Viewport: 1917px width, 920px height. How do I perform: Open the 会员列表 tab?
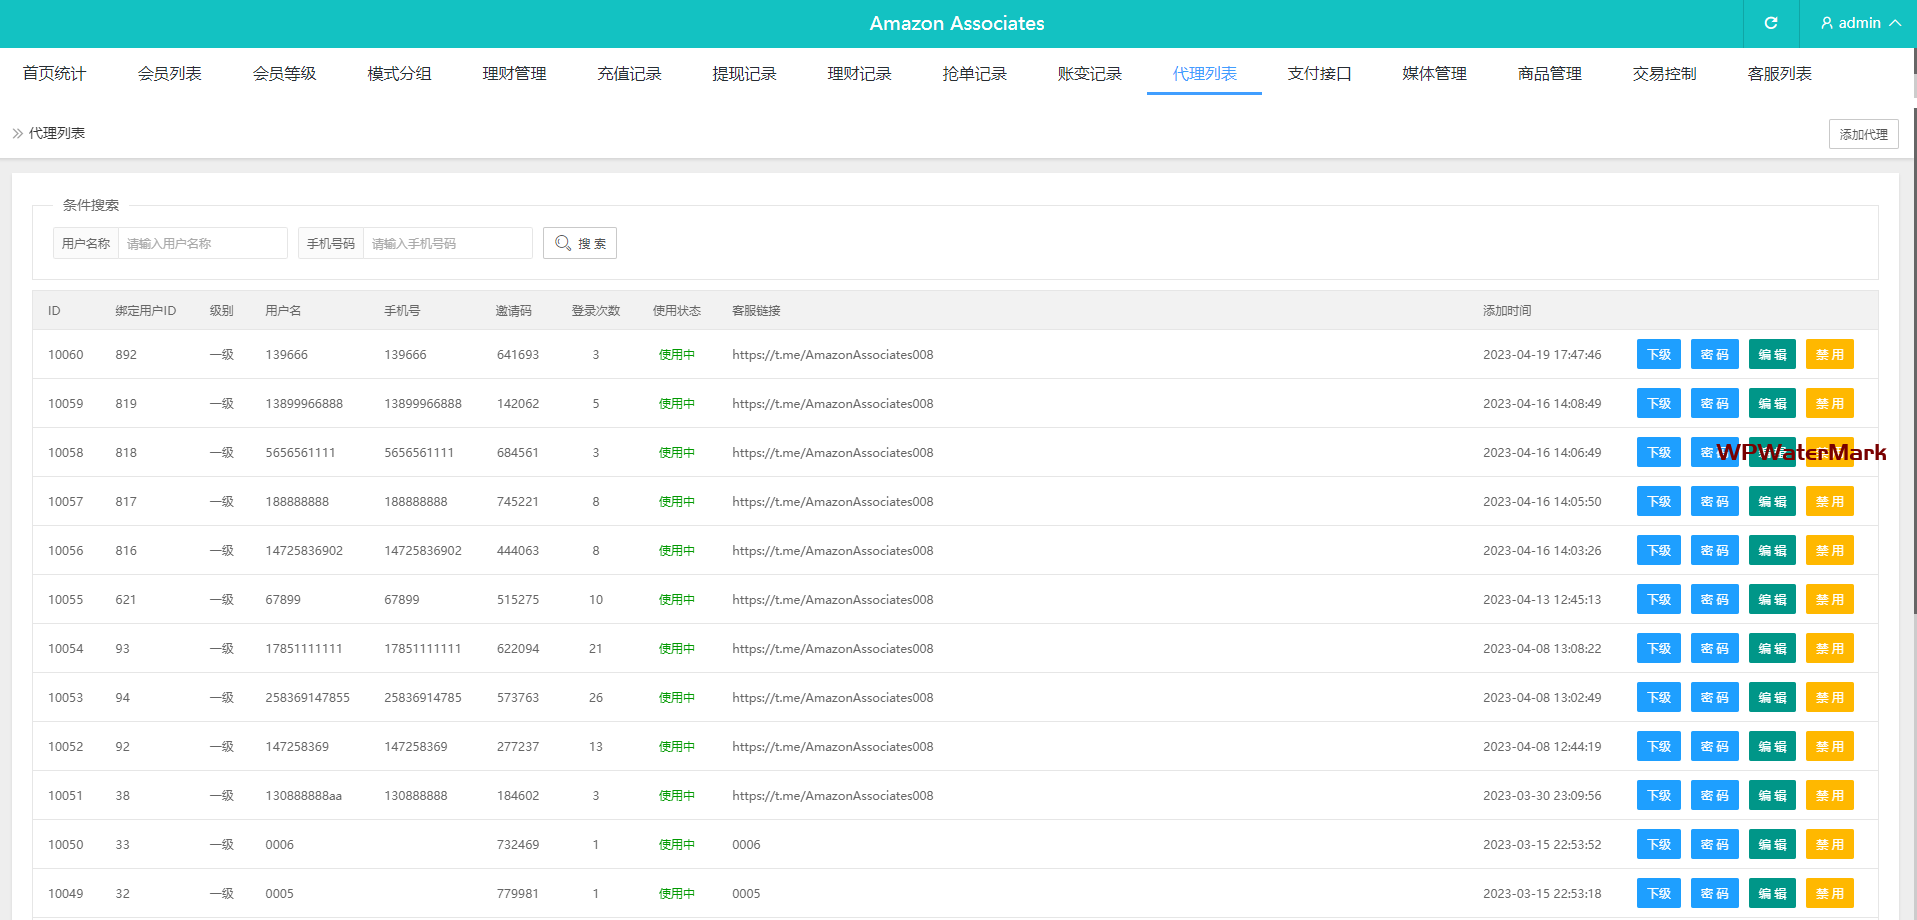pyautogui.click(x=169, y=74)
